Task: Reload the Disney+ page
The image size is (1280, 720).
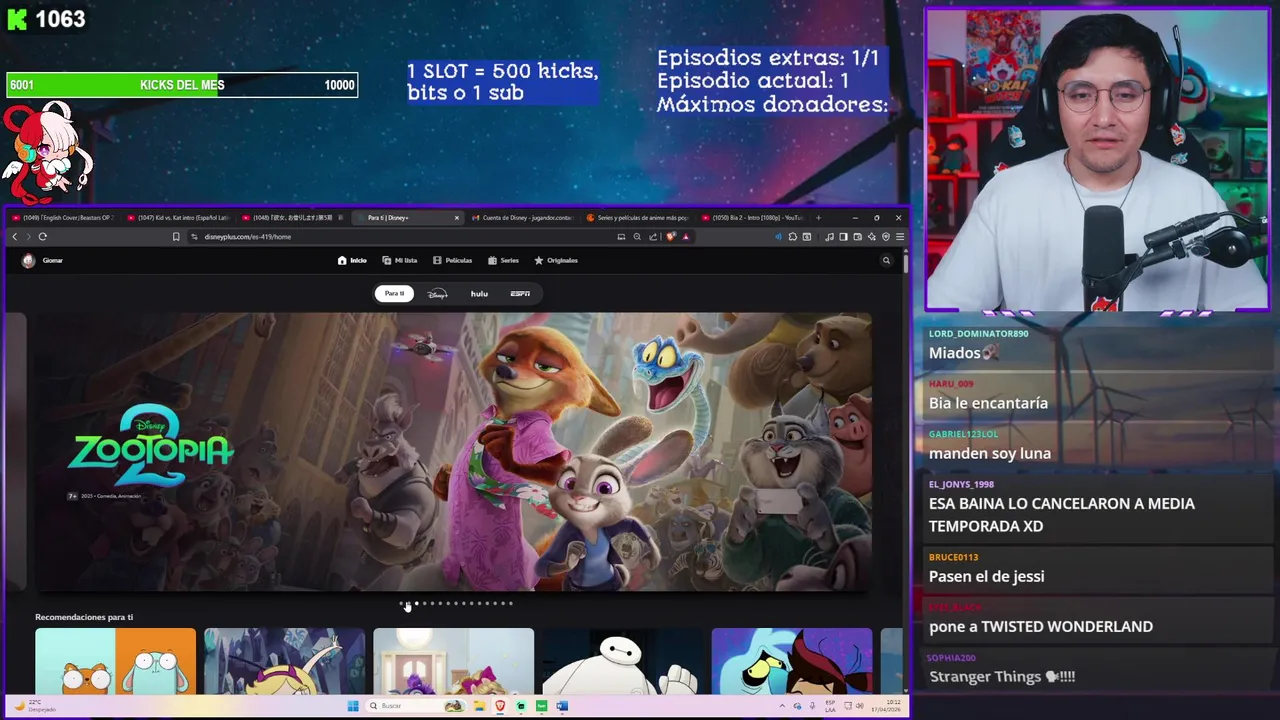Action: (x=42, y=237)
